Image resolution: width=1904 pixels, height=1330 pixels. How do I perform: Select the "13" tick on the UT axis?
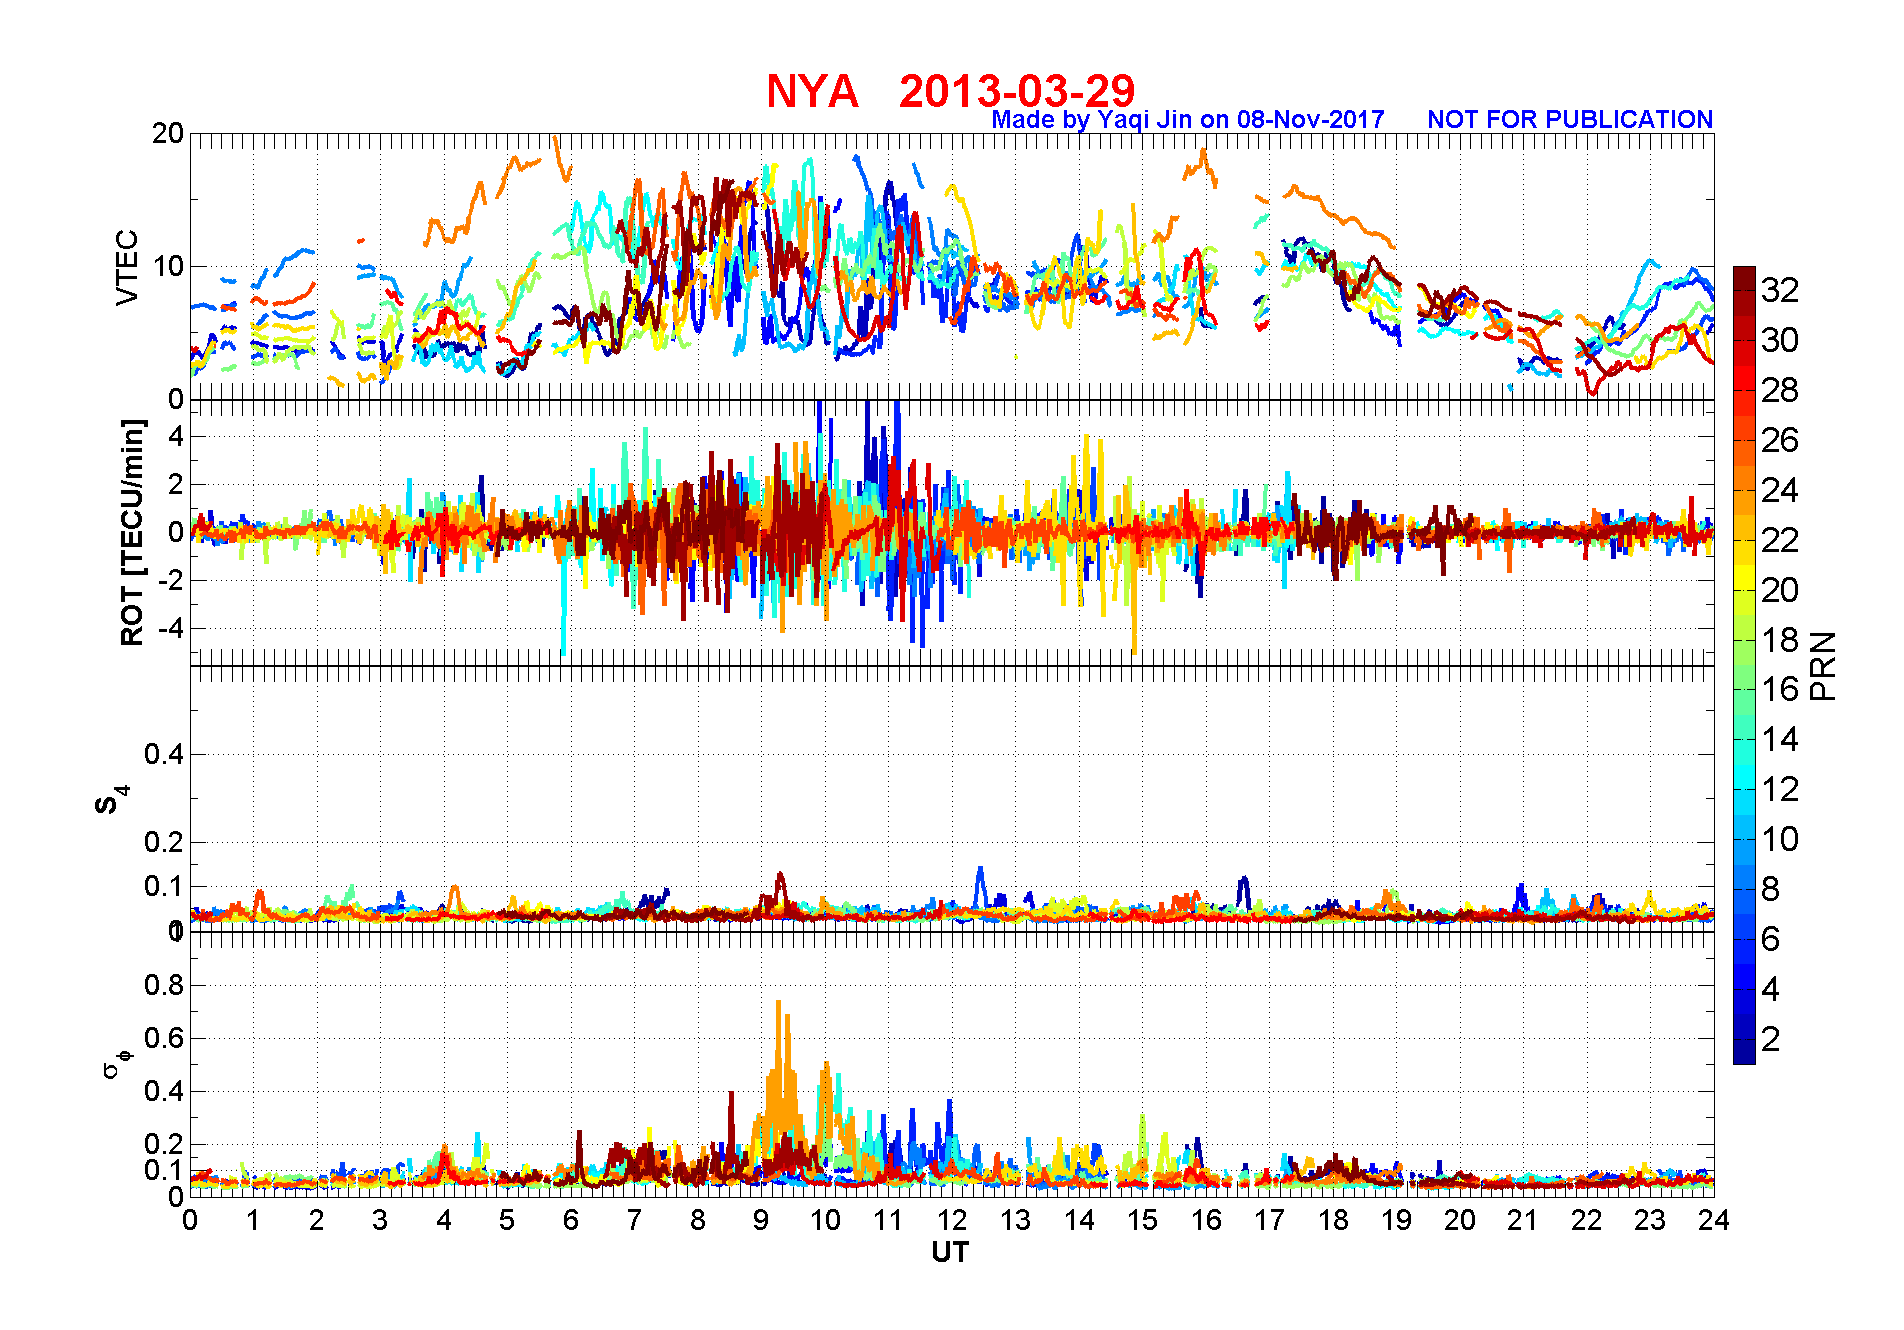pos(1015,1220)
